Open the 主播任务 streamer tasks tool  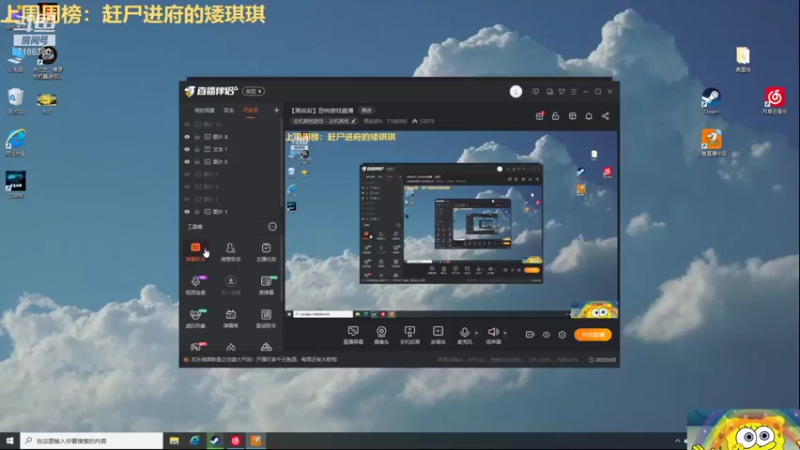266,252
